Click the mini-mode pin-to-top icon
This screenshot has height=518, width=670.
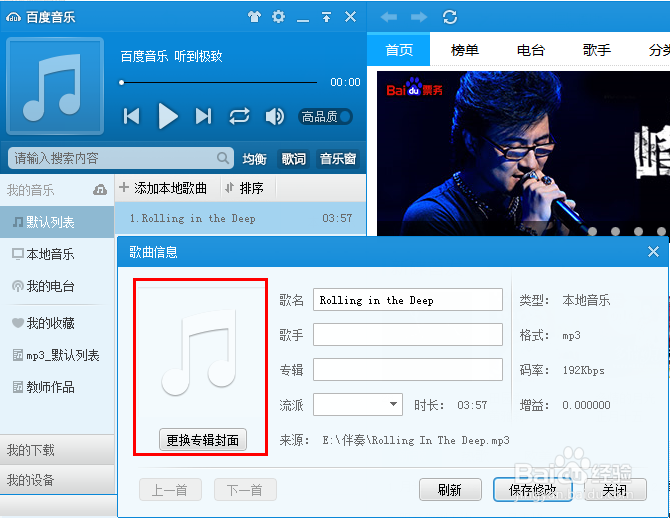pos(326,17)
